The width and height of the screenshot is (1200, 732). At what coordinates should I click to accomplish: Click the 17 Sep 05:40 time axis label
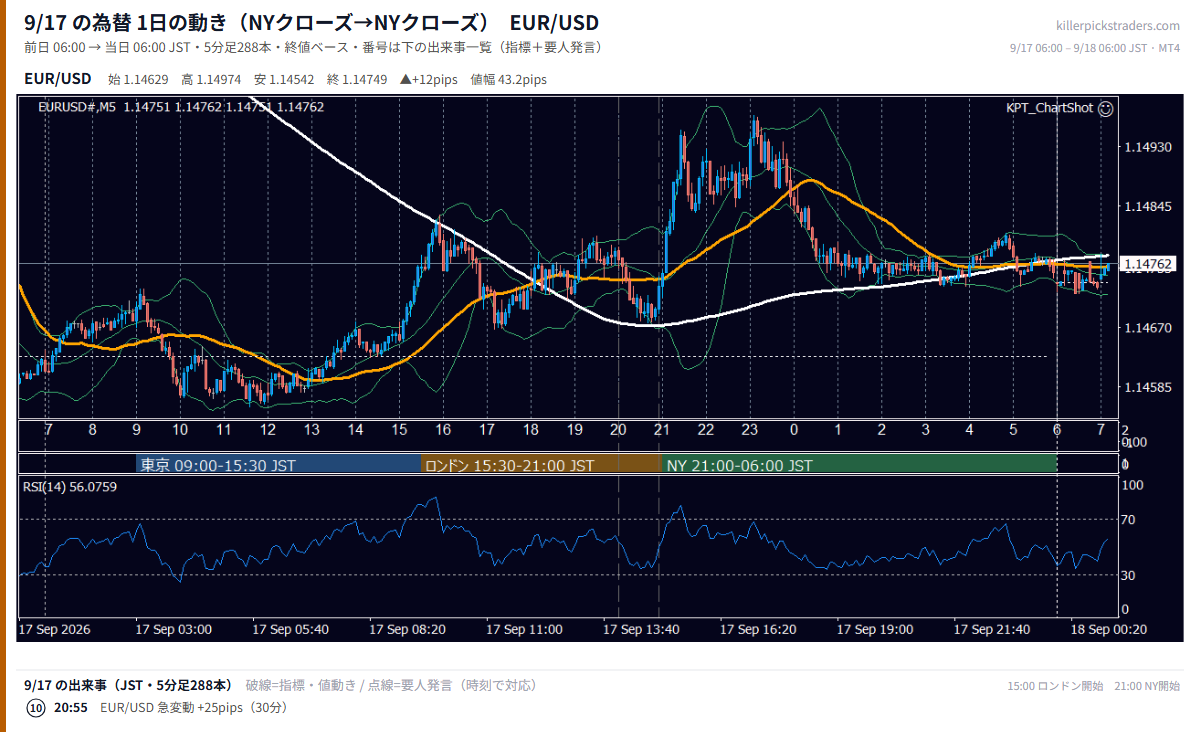coord(291,630)
